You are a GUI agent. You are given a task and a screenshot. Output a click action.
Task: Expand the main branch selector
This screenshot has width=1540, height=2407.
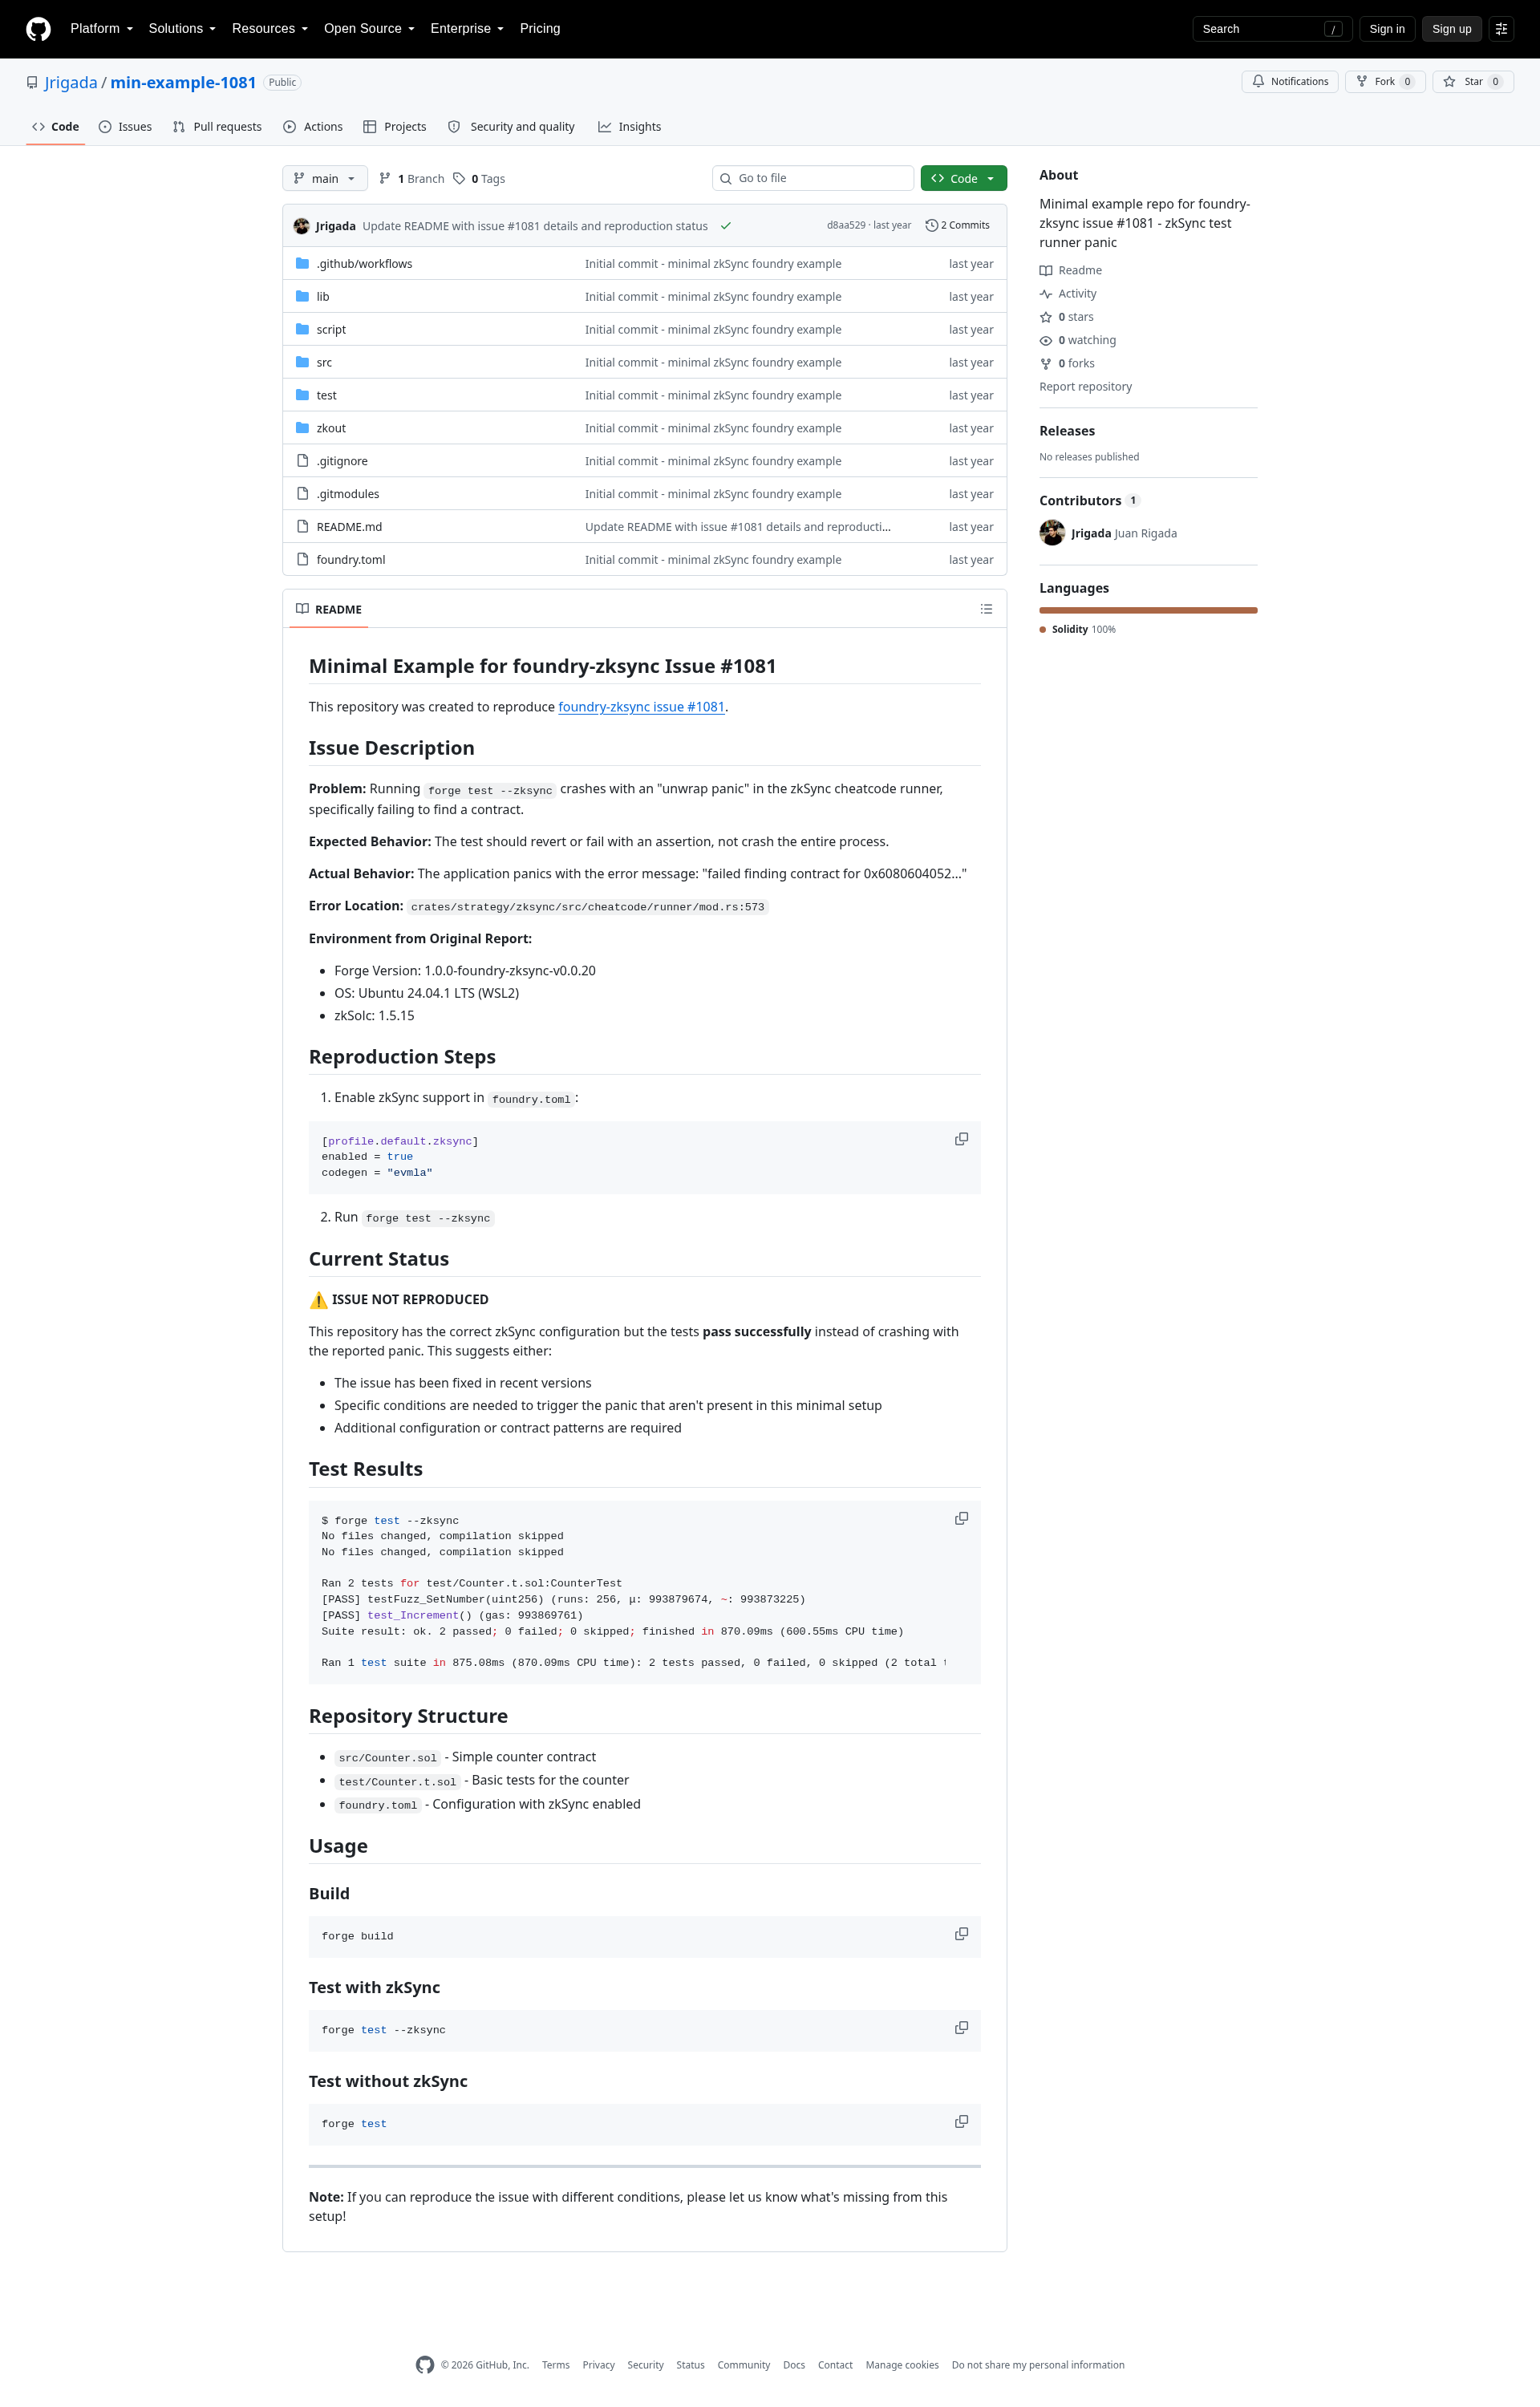[325, 178]
